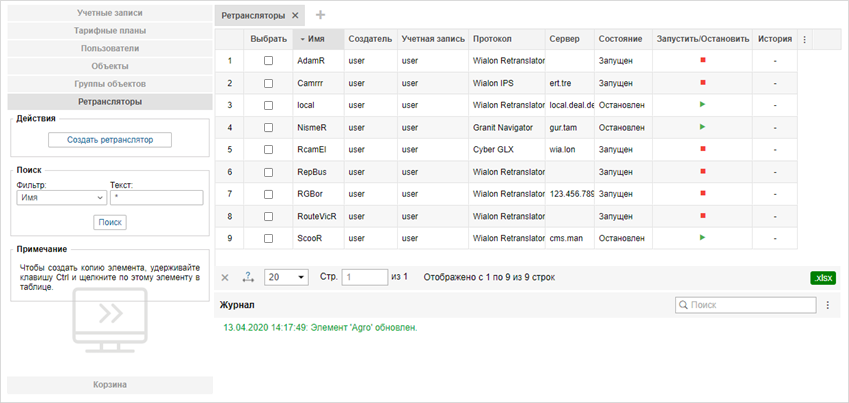Stop the RGBor retranslator

702,193
